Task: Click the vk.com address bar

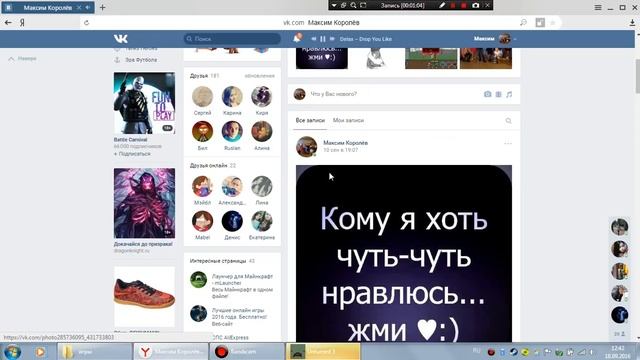Action: (x=321, y=23)
